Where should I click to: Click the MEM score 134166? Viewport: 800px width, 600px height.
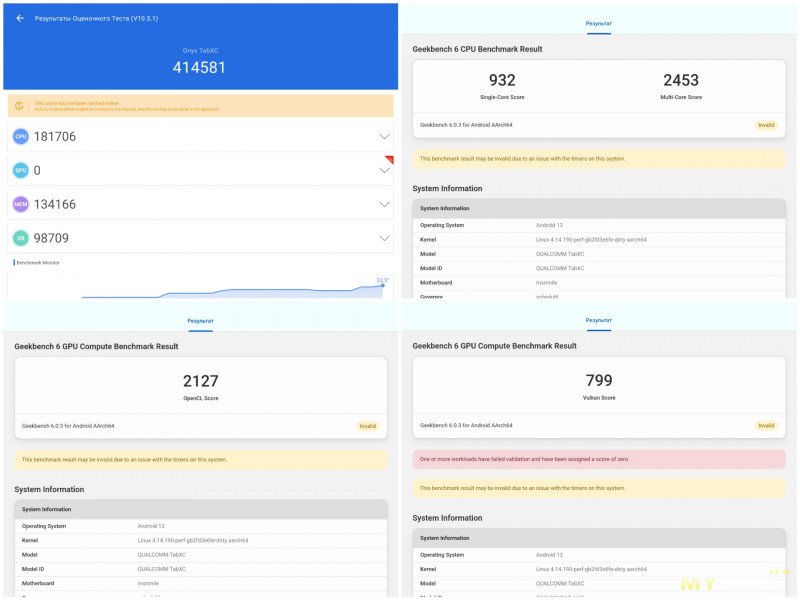click(55, 205)
